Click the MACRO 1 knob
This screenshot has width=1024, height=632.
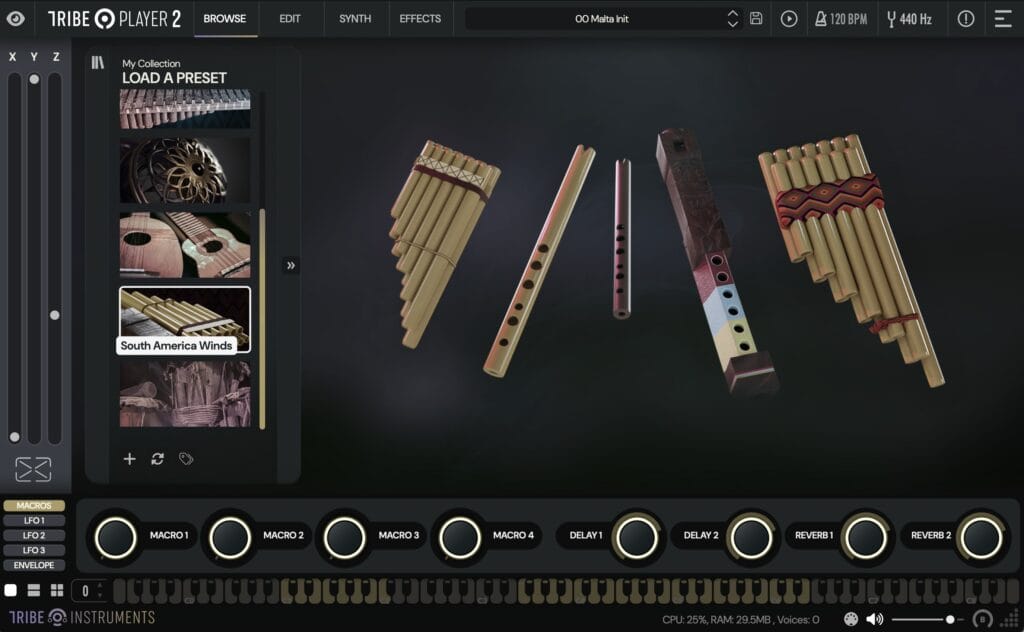[x=116, y=538]
